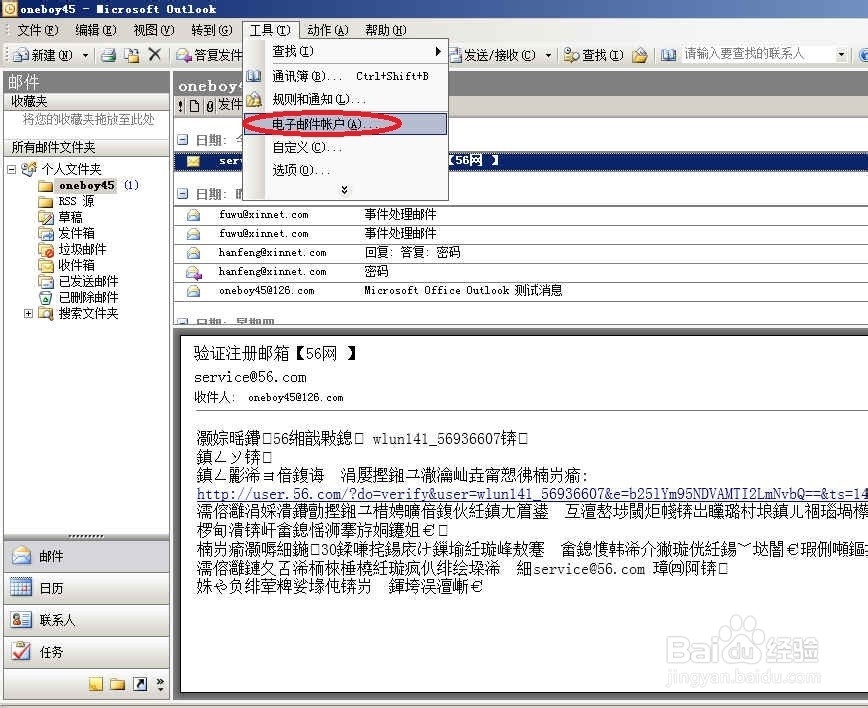Collapse the first 日期 group

click(182, 140)
